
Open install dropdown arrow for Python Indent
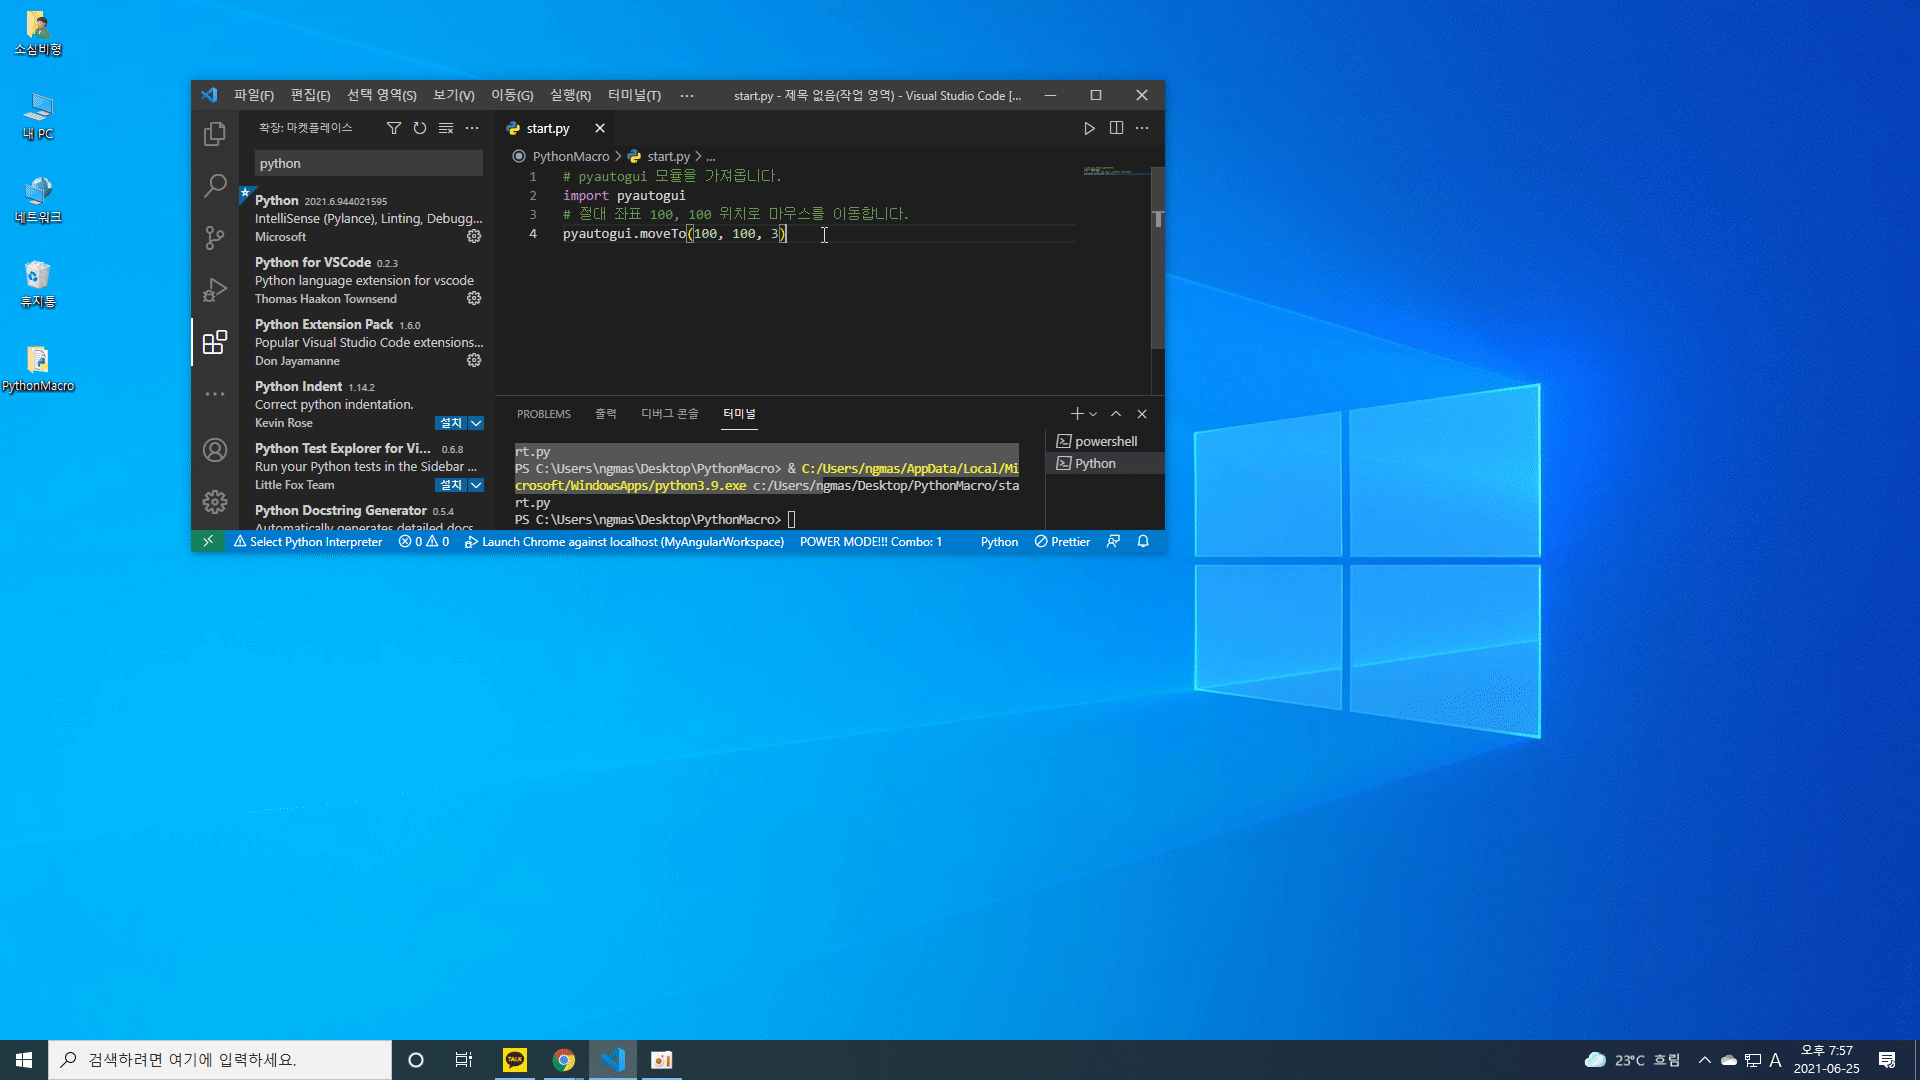pyautogui.click(x=477, y=423)
